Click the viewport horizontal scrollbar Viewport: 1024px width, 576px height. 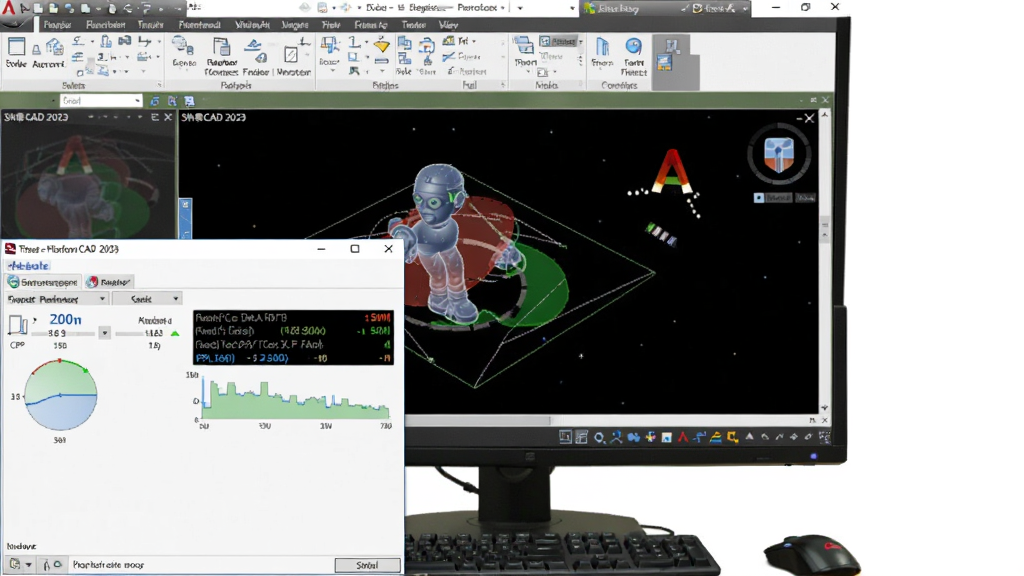tap(607, 421)
